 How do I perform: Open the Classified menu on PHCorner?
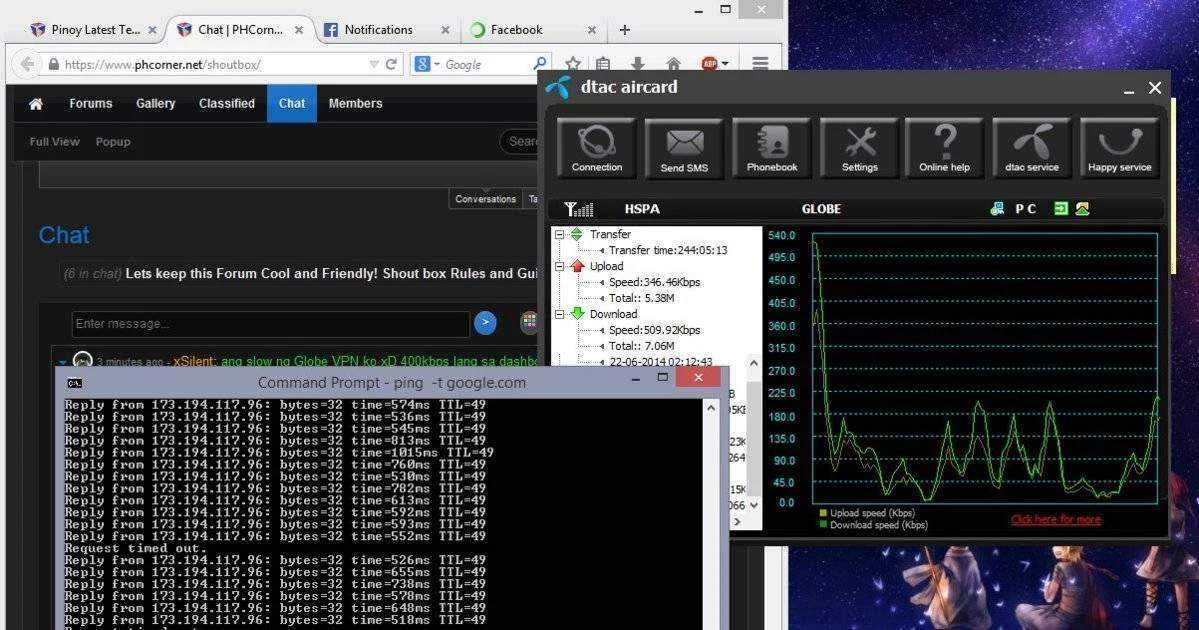226,103
